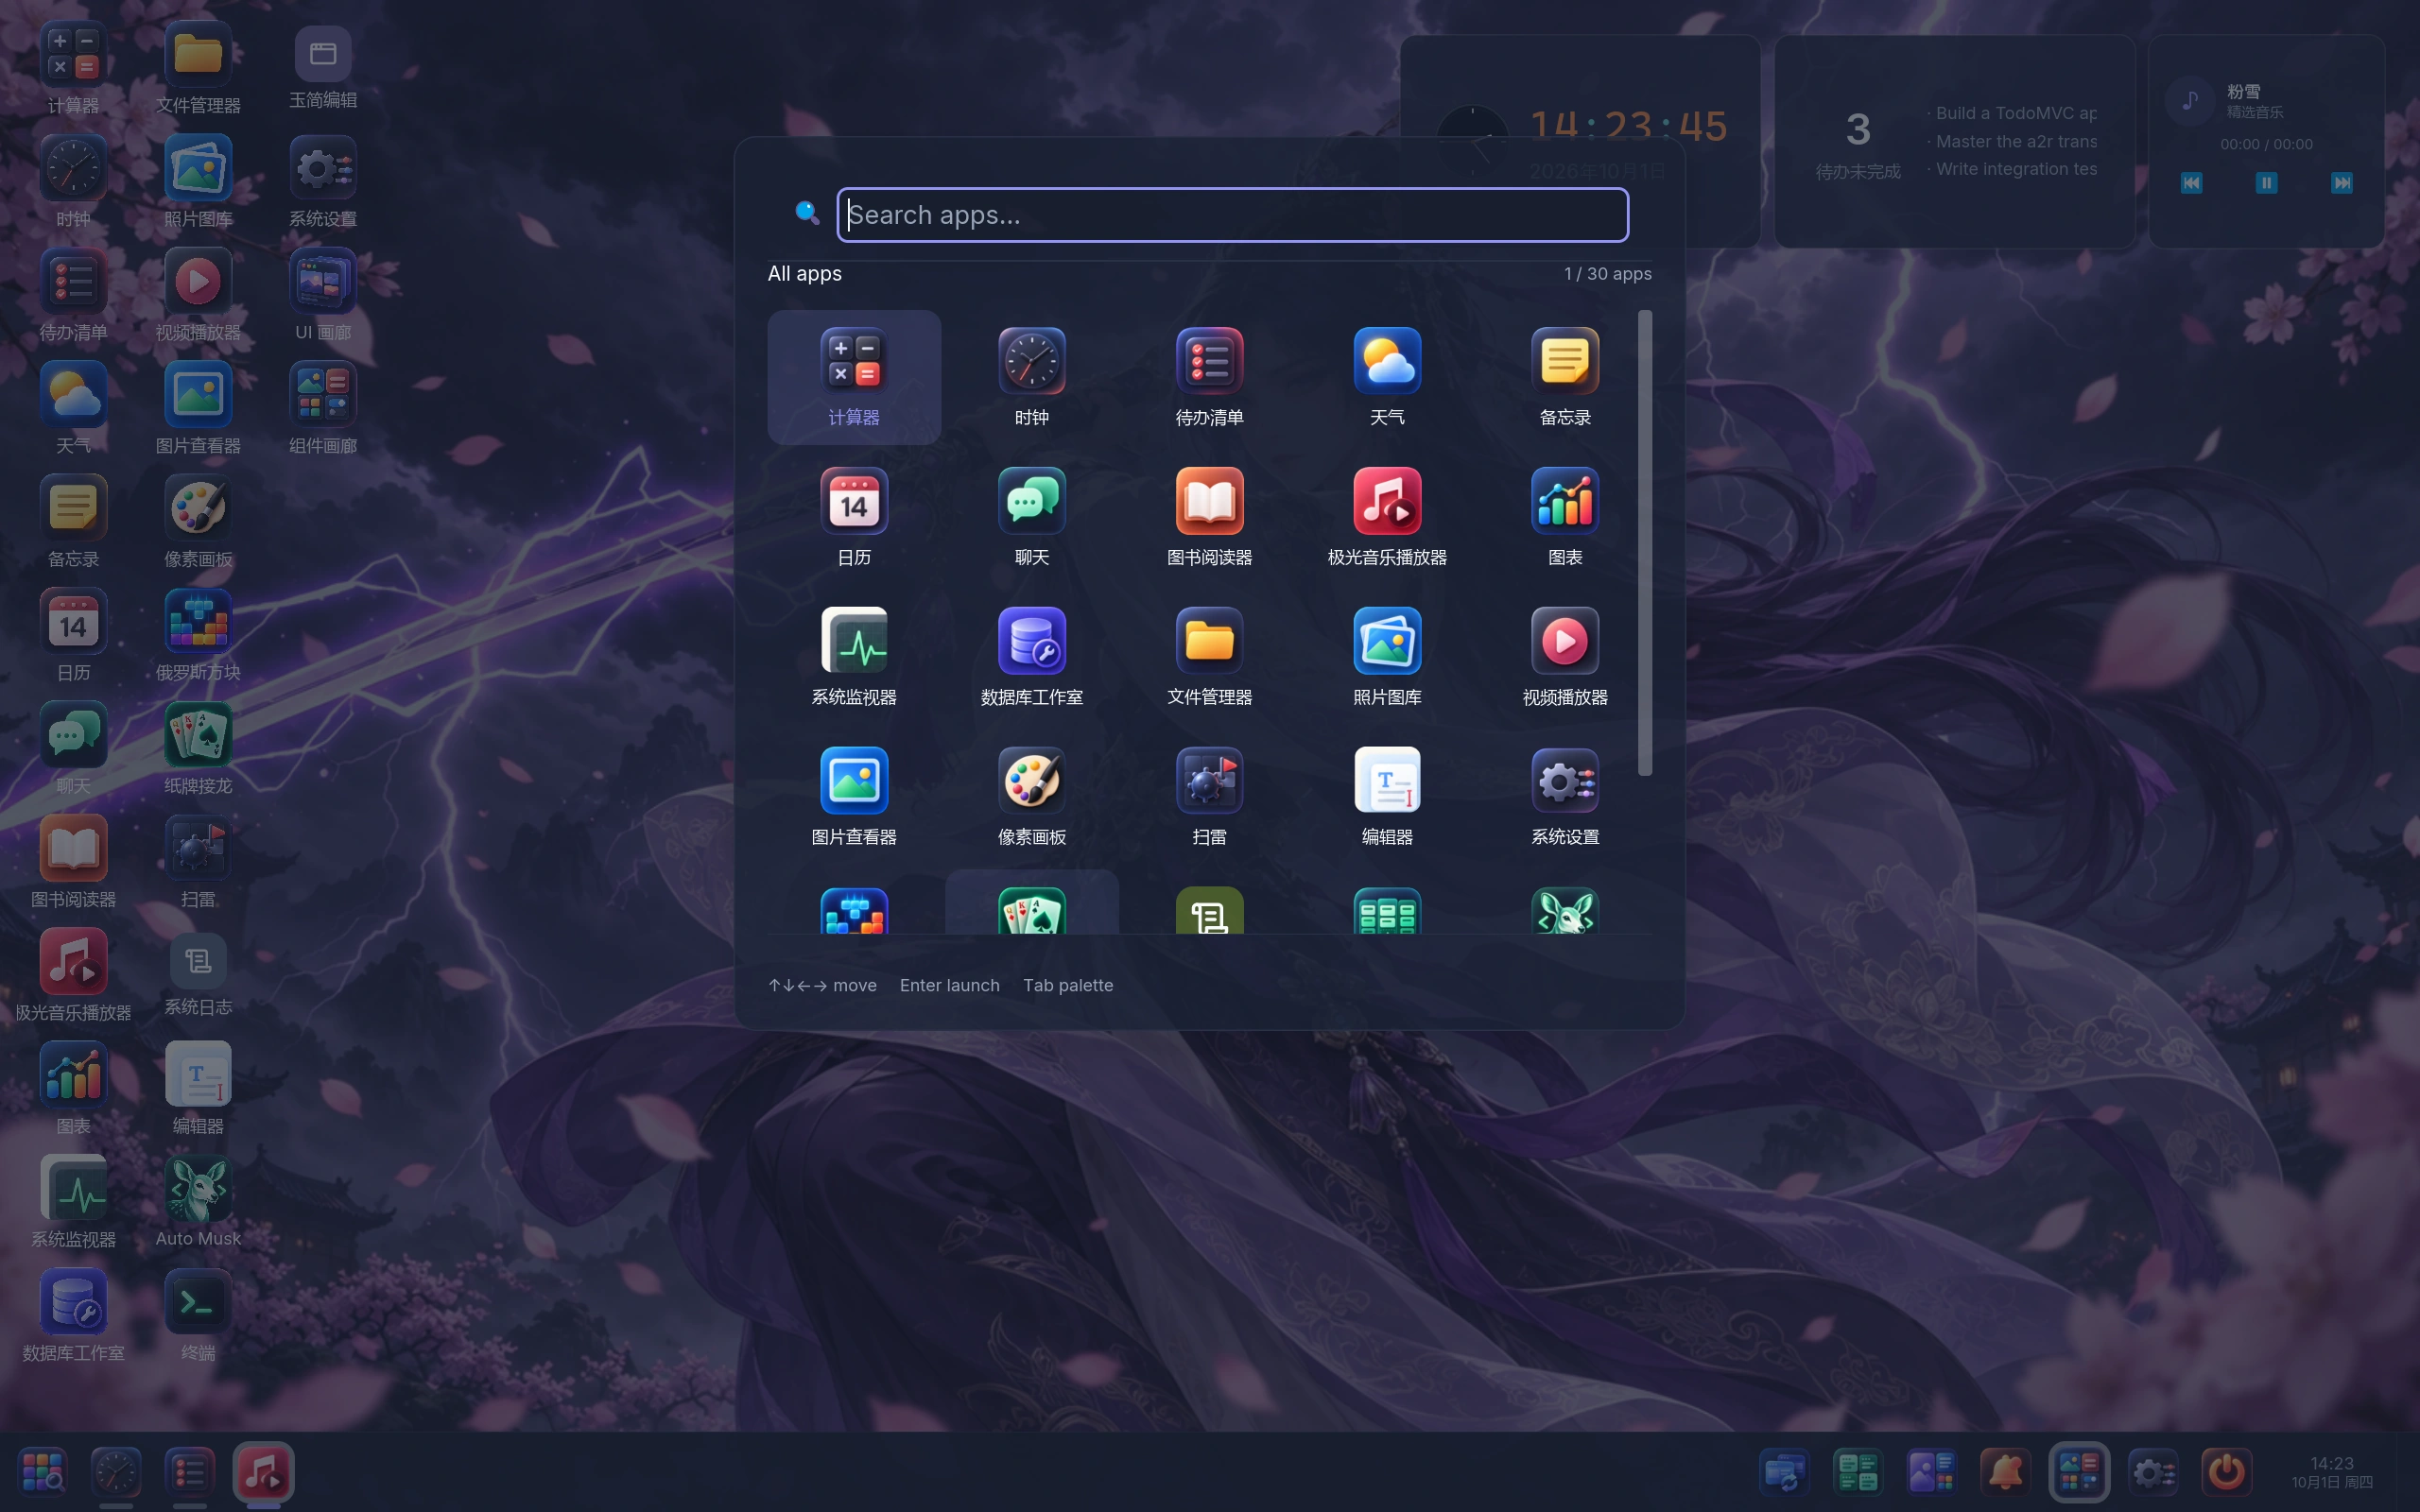Open 图表 app in the launcher grid
This screenshot has height=1512, width=2420.
point(1565,517)
